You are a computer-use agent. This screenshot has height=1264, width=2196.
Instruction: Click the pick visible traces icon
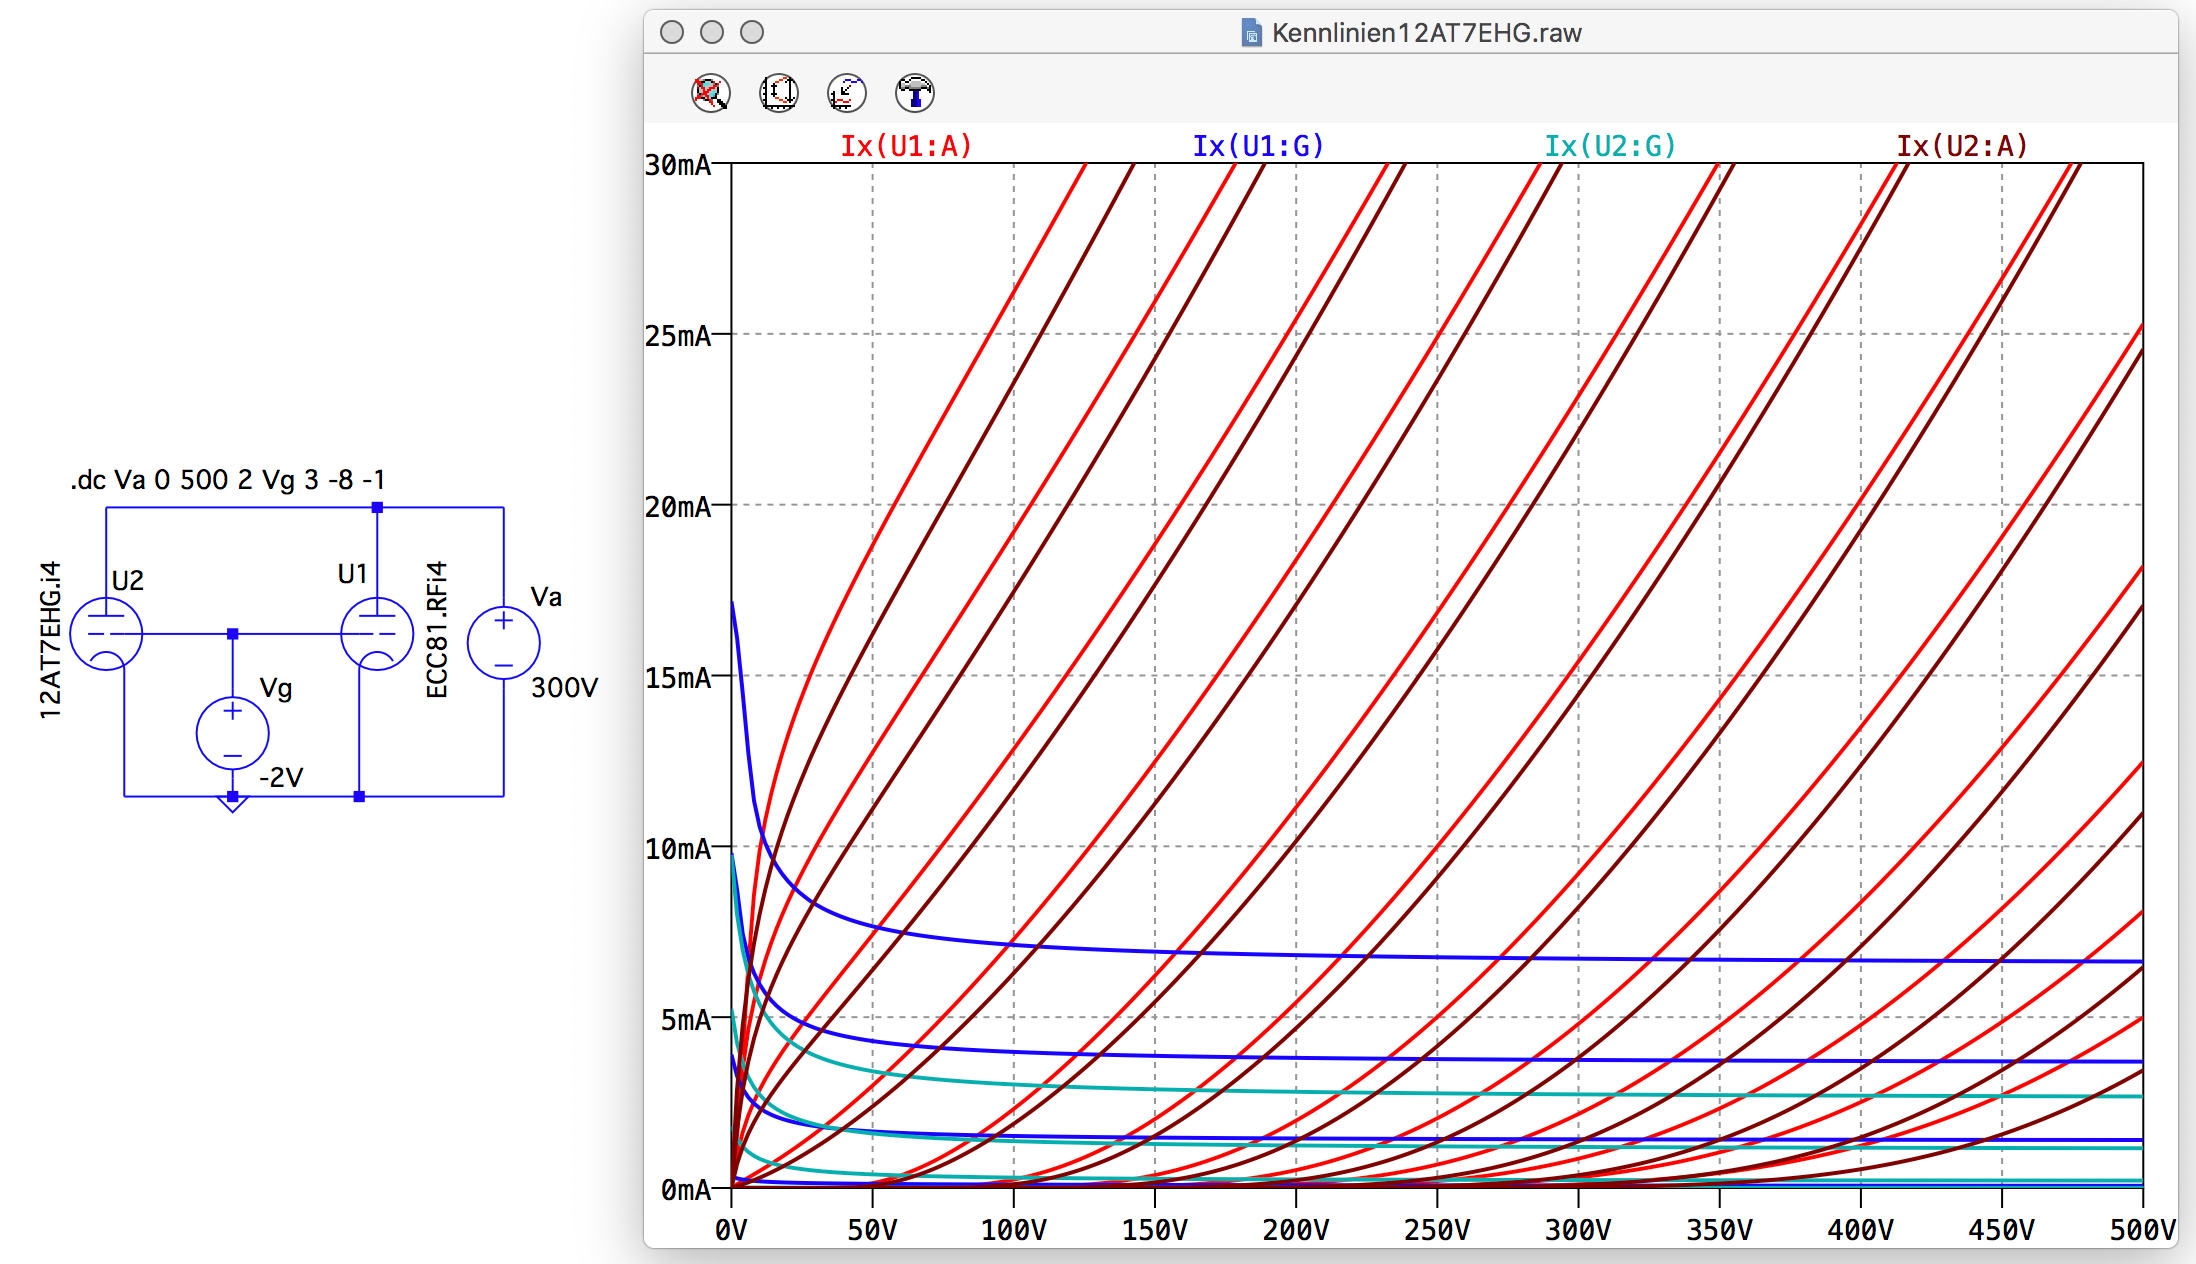click(x=847, y=93)
